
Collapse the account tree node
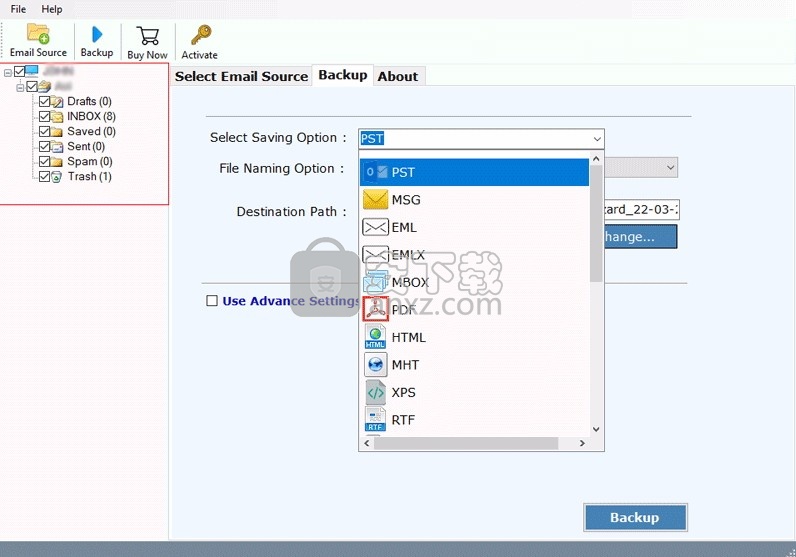20,88
